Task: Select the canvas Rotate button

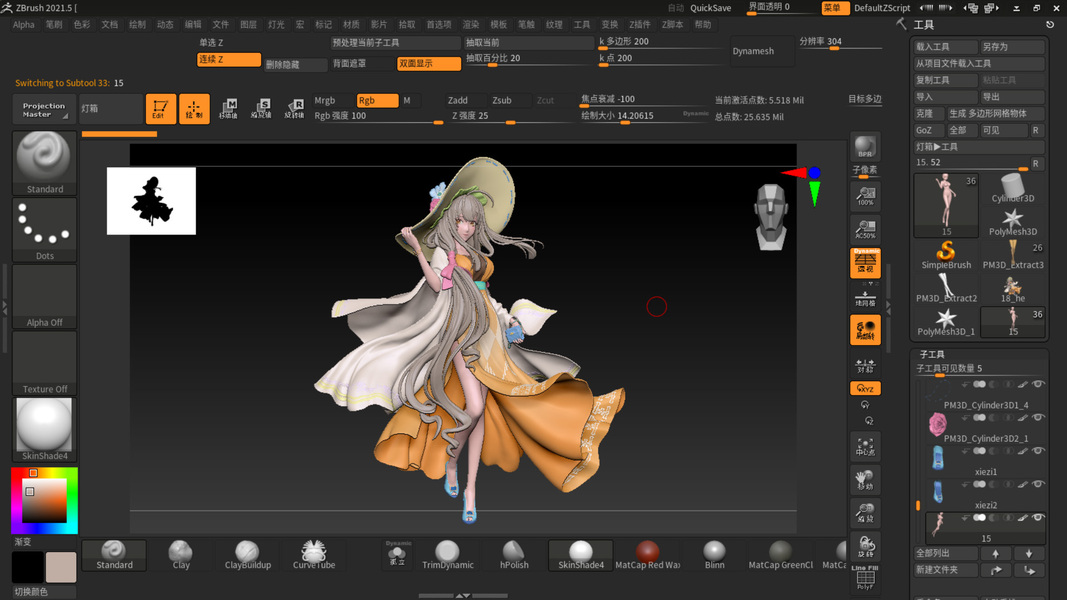Action: (865, 546)
